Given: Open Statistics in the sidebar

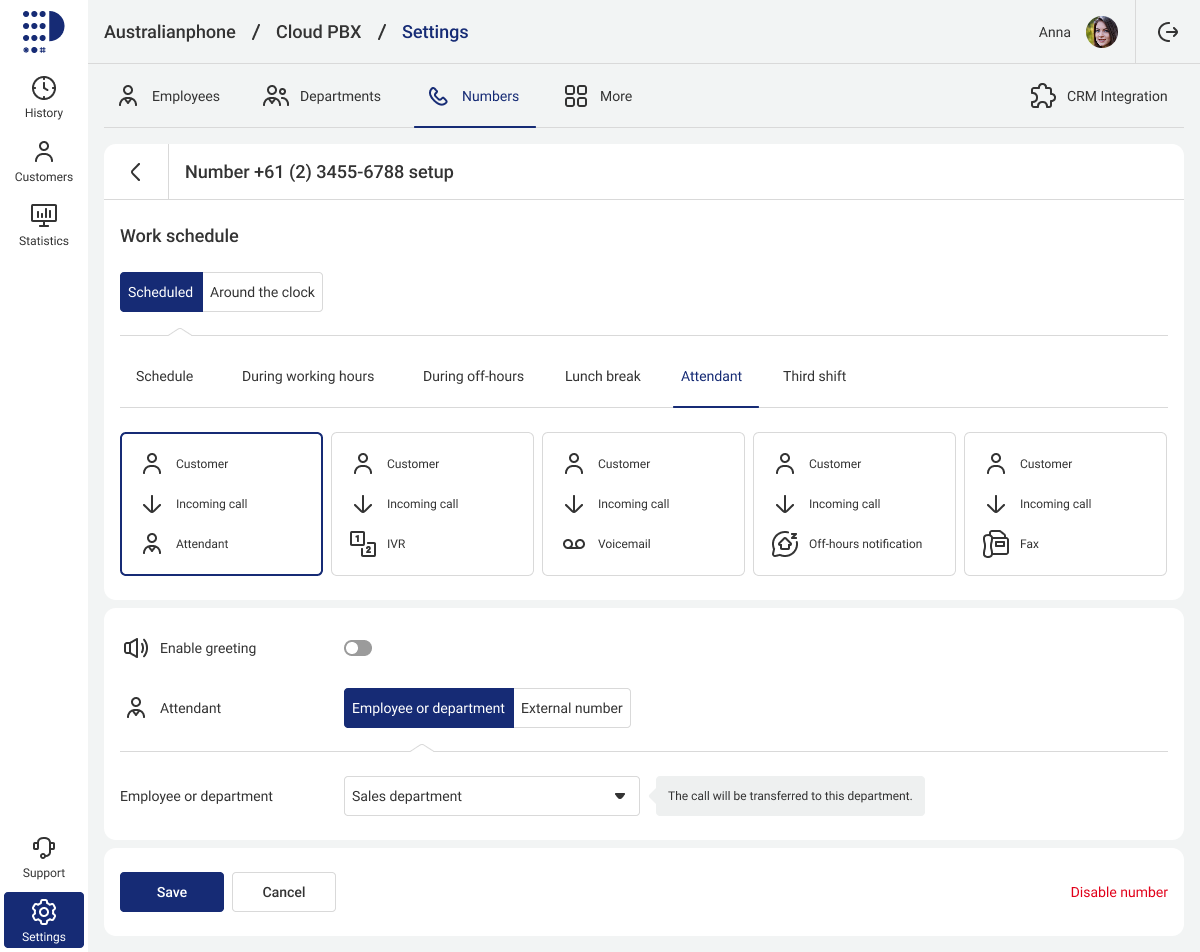Looking at the screenshot, I should pyautogui.click(x=44, y=225).
